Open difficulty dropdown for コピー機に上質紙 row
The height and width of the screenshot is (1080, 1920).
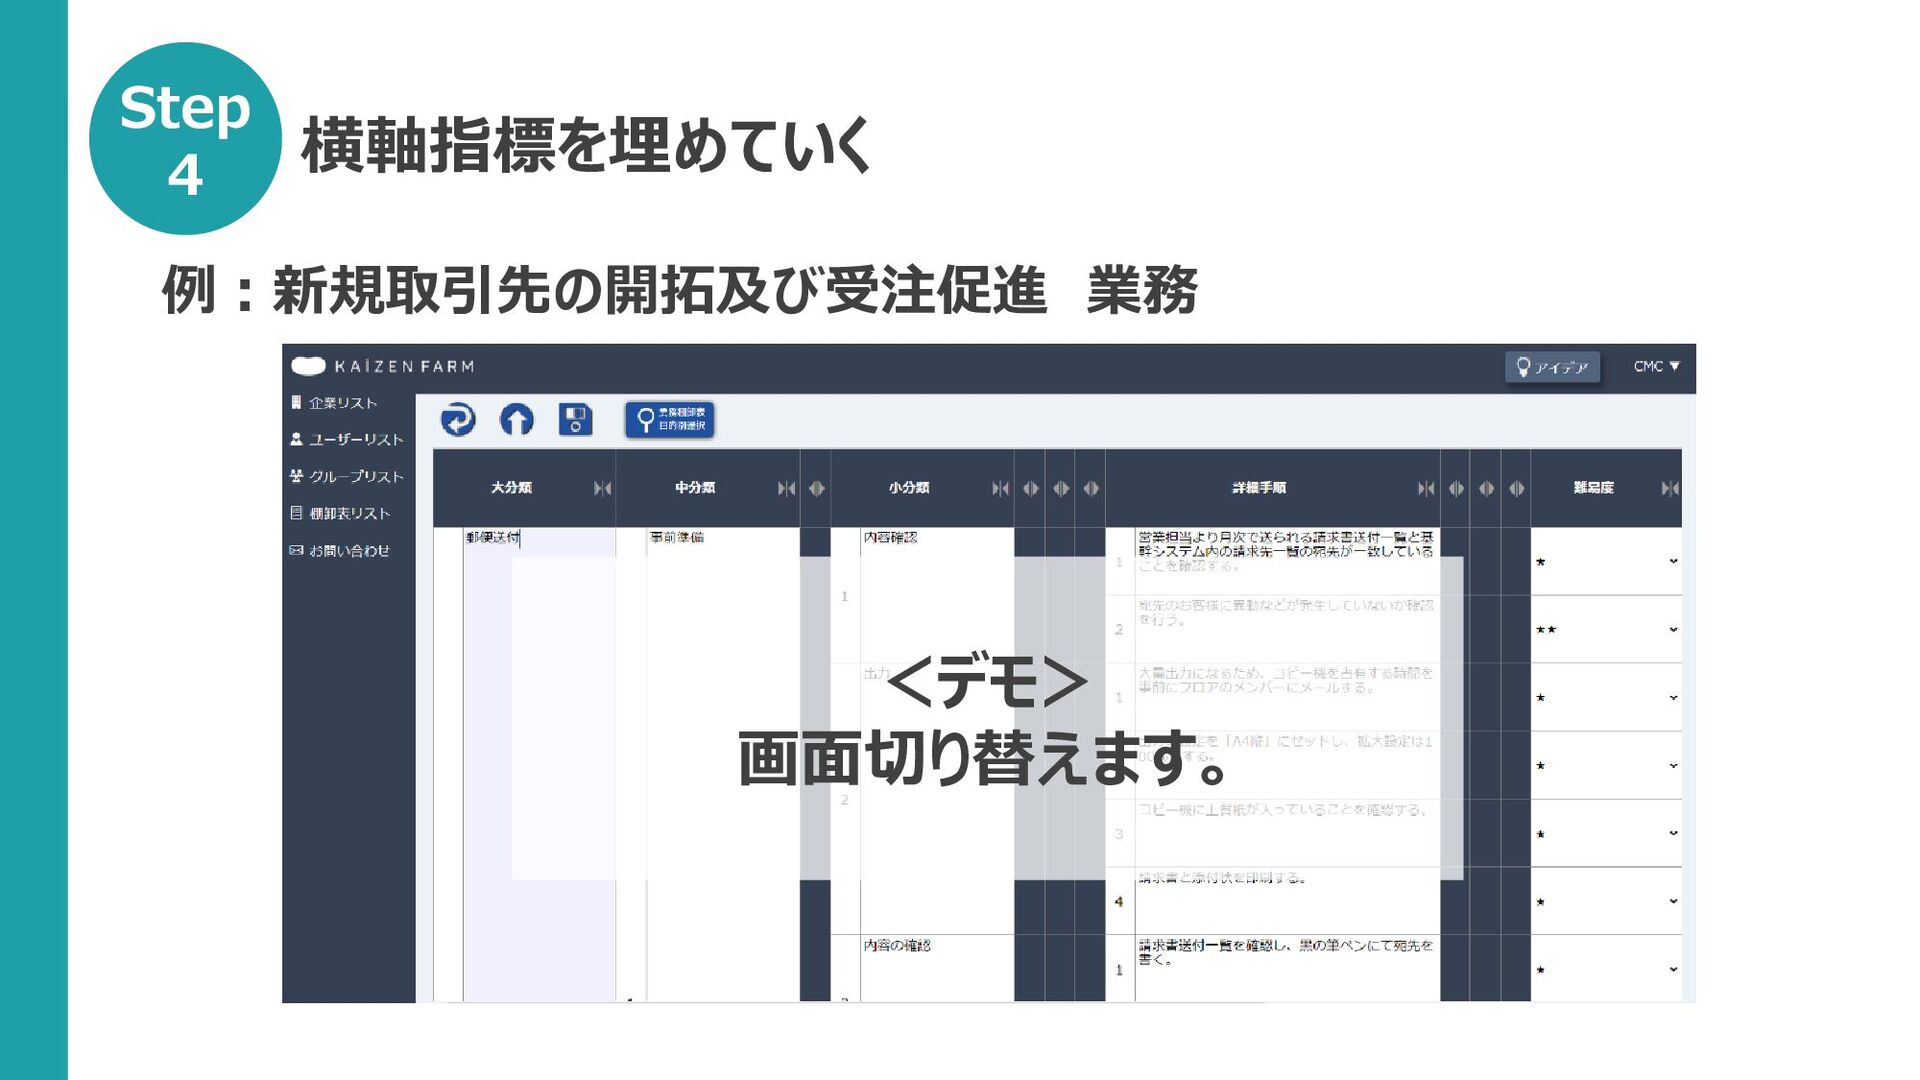(x=1606, y=834)
